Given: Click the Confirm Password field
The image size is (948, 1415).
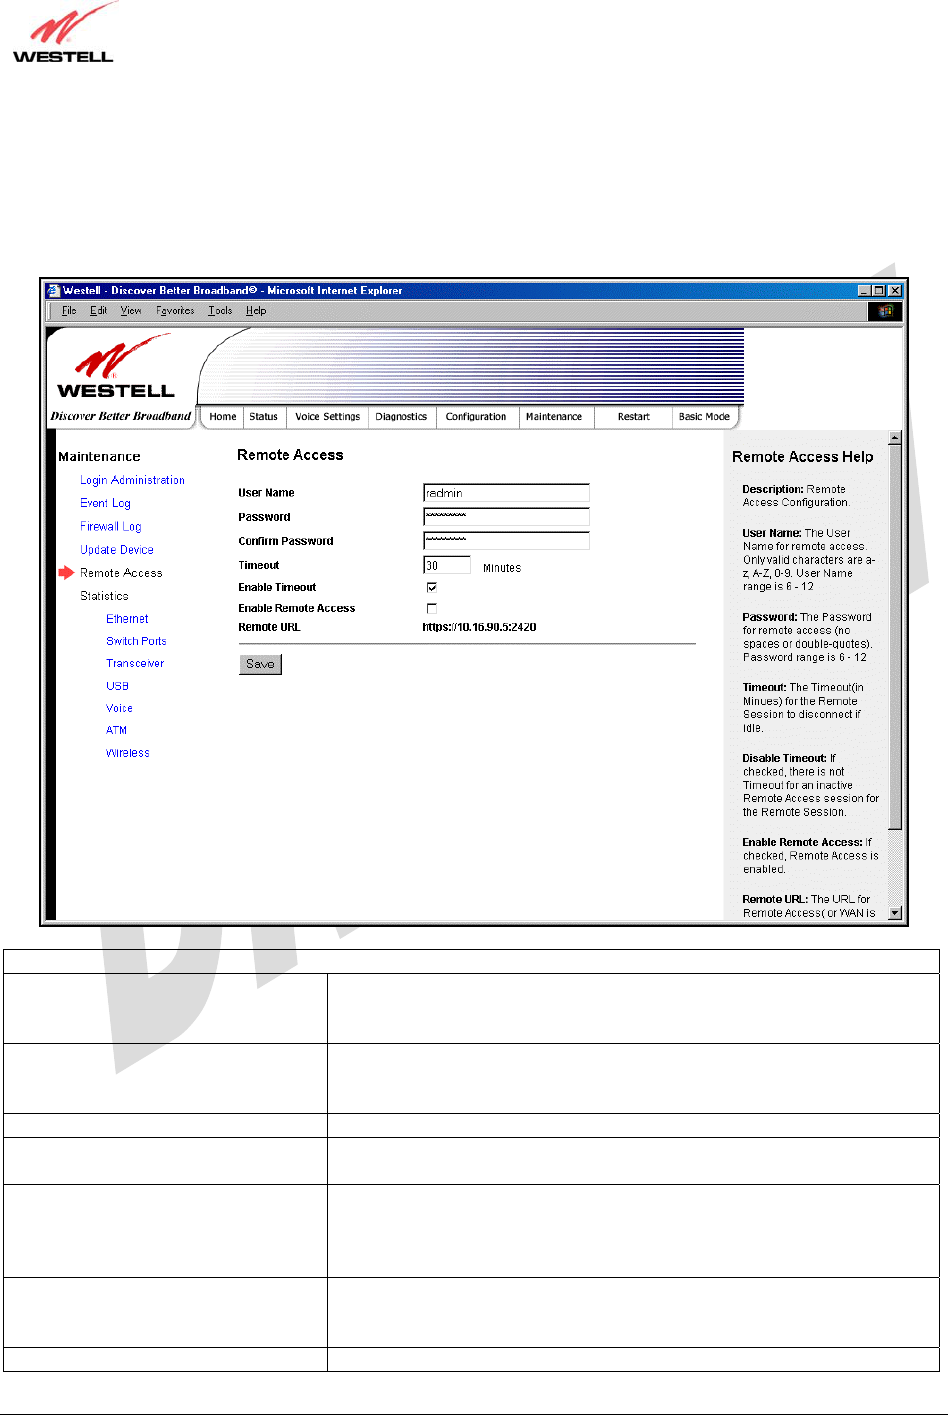Looking at the screenshot, I should pyautogui.click(x=506, y=541).
